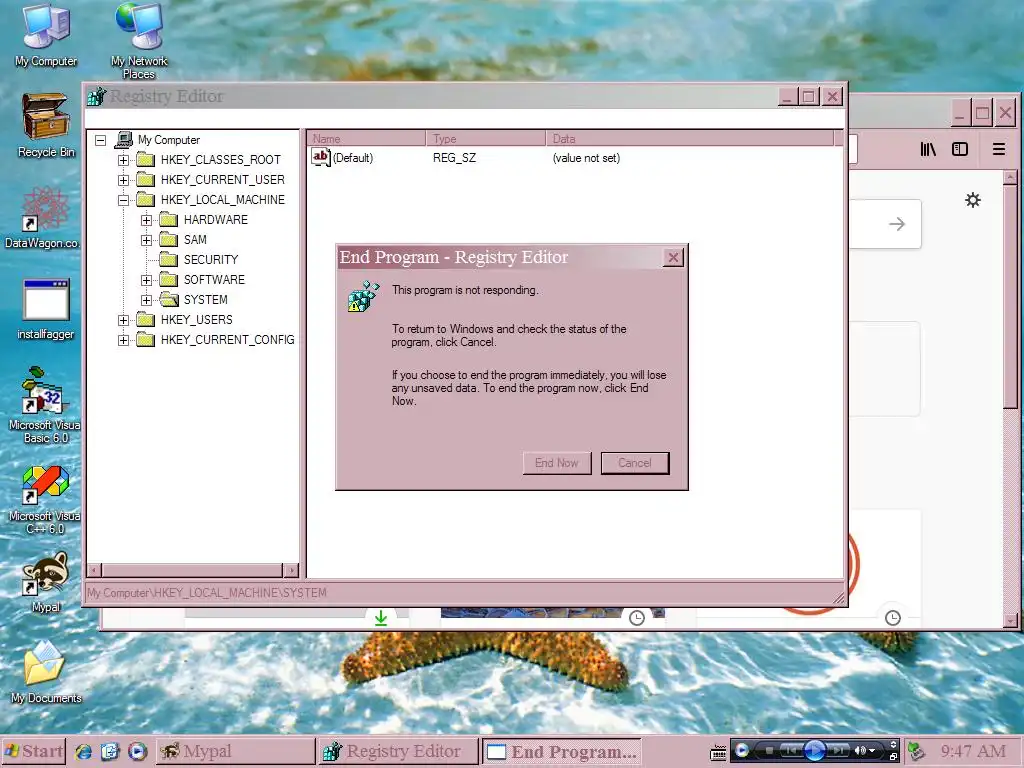
Task: Select the Recycle Bin treasure chest icon
Action: click(45, 116)
